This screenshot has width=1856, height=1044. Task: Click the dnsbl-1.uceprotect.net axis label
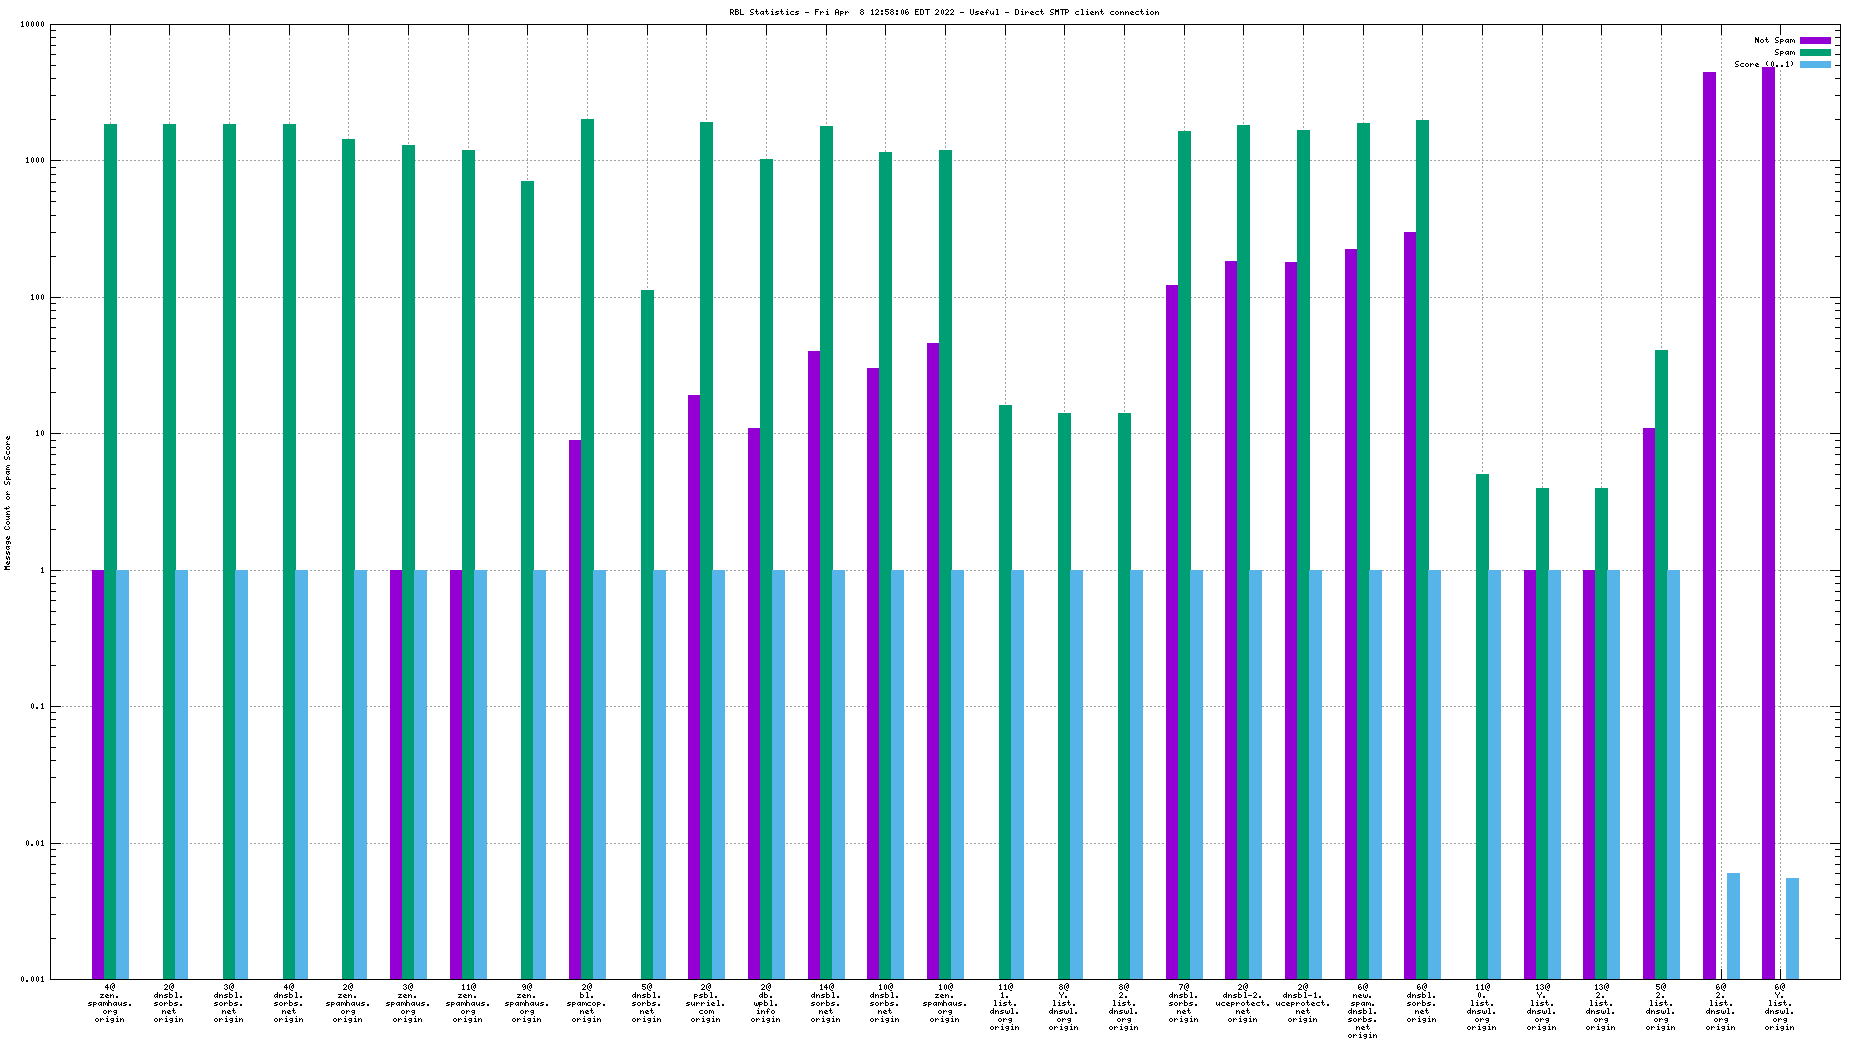click(x=1303, y=1003)
